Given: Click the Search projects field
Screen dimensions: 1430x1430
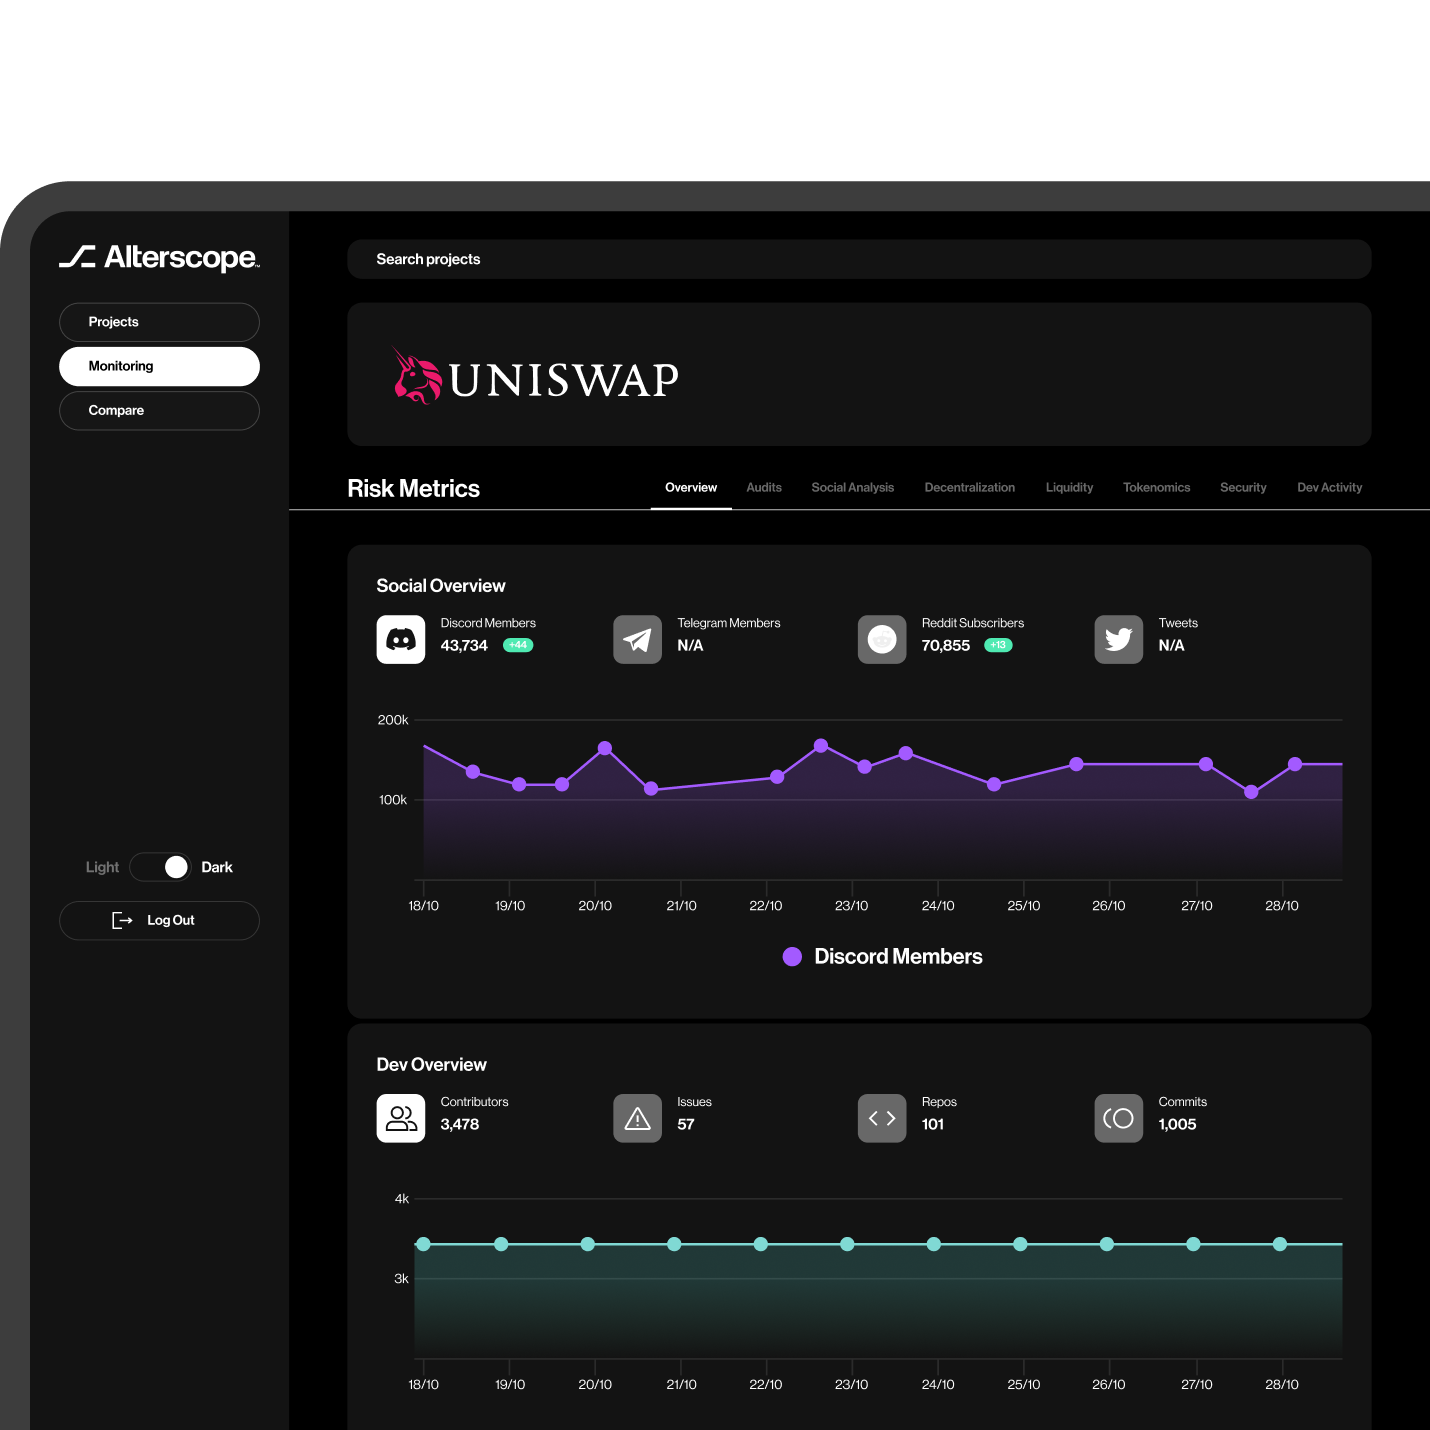Looking at the screenshot, I should pyautogui.click(x=859, y=259).
